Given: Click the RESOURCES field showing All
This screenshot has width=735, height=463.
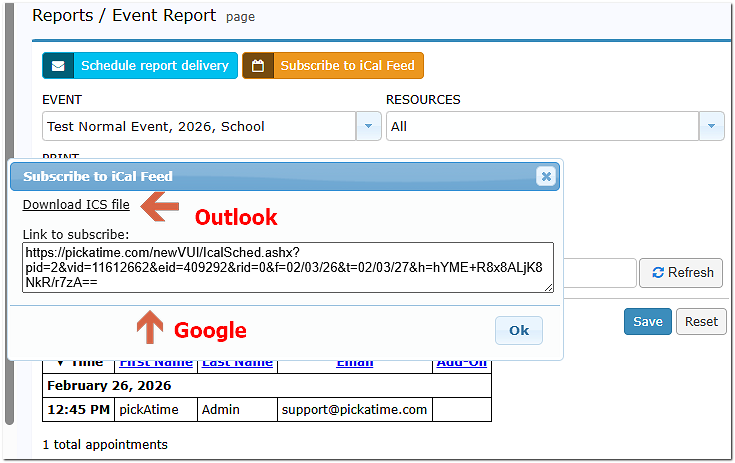Looking at the screenshot, I should pos(541,127).
